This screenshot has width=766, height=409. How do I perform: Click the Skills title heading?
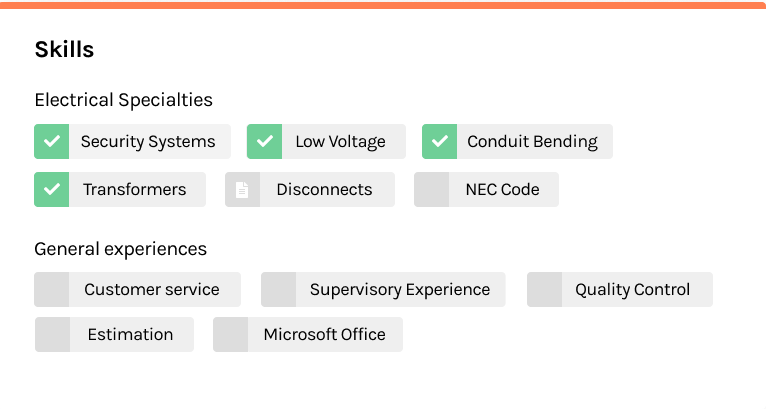[x=64, y=49]
